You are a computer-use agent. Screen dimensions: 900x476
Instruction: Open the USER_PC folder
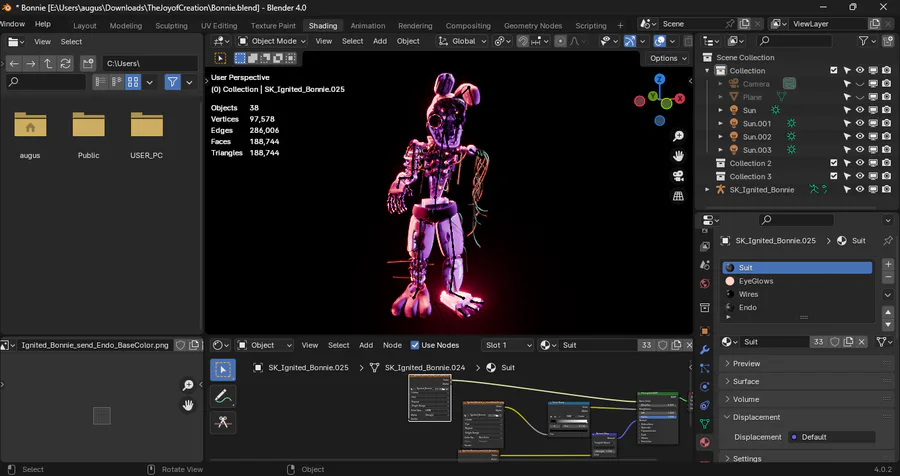(x=146, y=135)
